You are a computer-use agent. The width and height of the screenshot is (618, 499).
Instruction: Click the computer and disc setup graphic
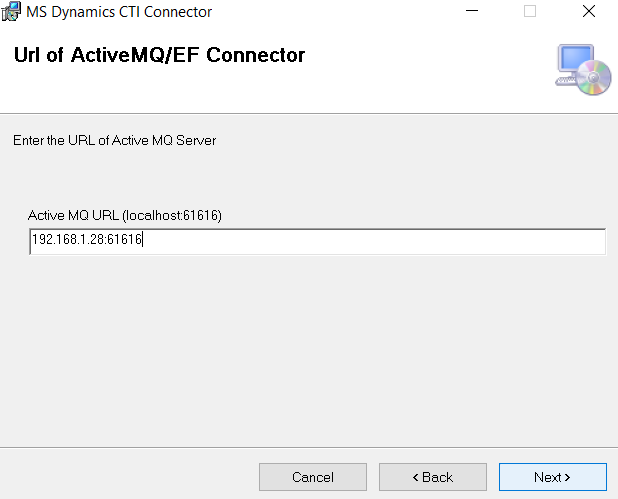point(583,69)
